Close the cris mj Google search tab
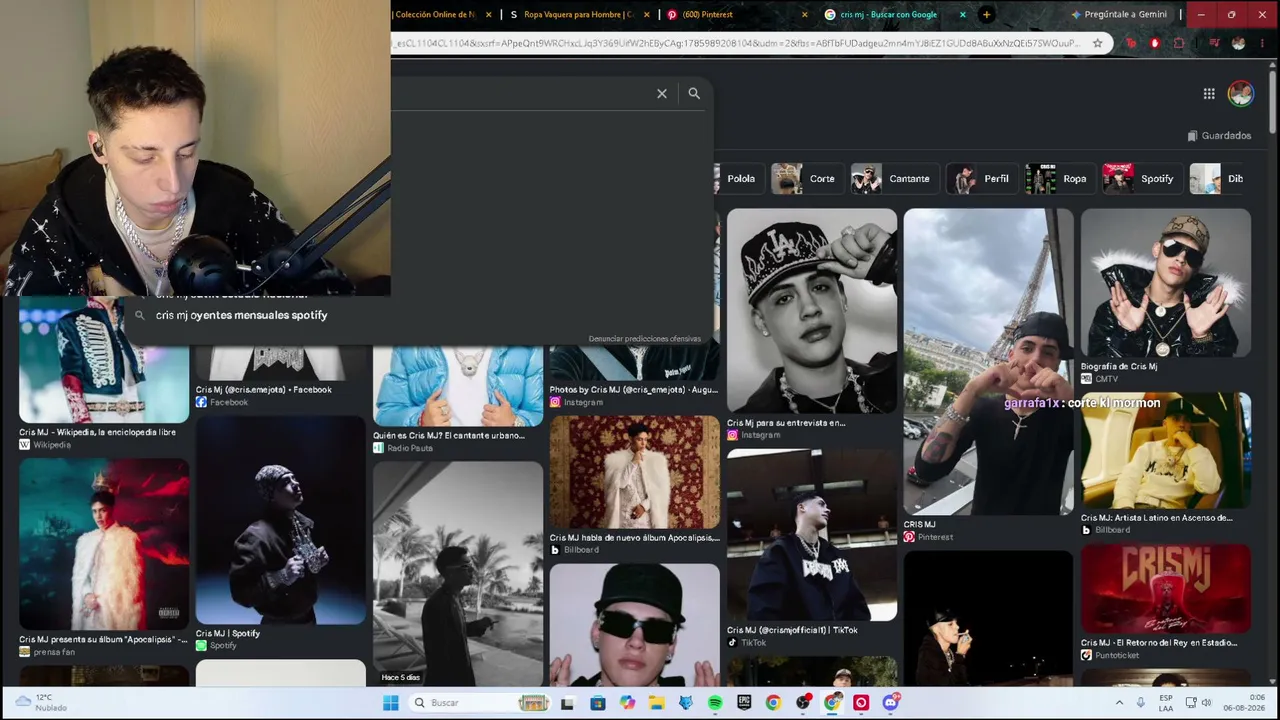The width and height of the screenshot is (1280, 720). (x=963, y=14)
